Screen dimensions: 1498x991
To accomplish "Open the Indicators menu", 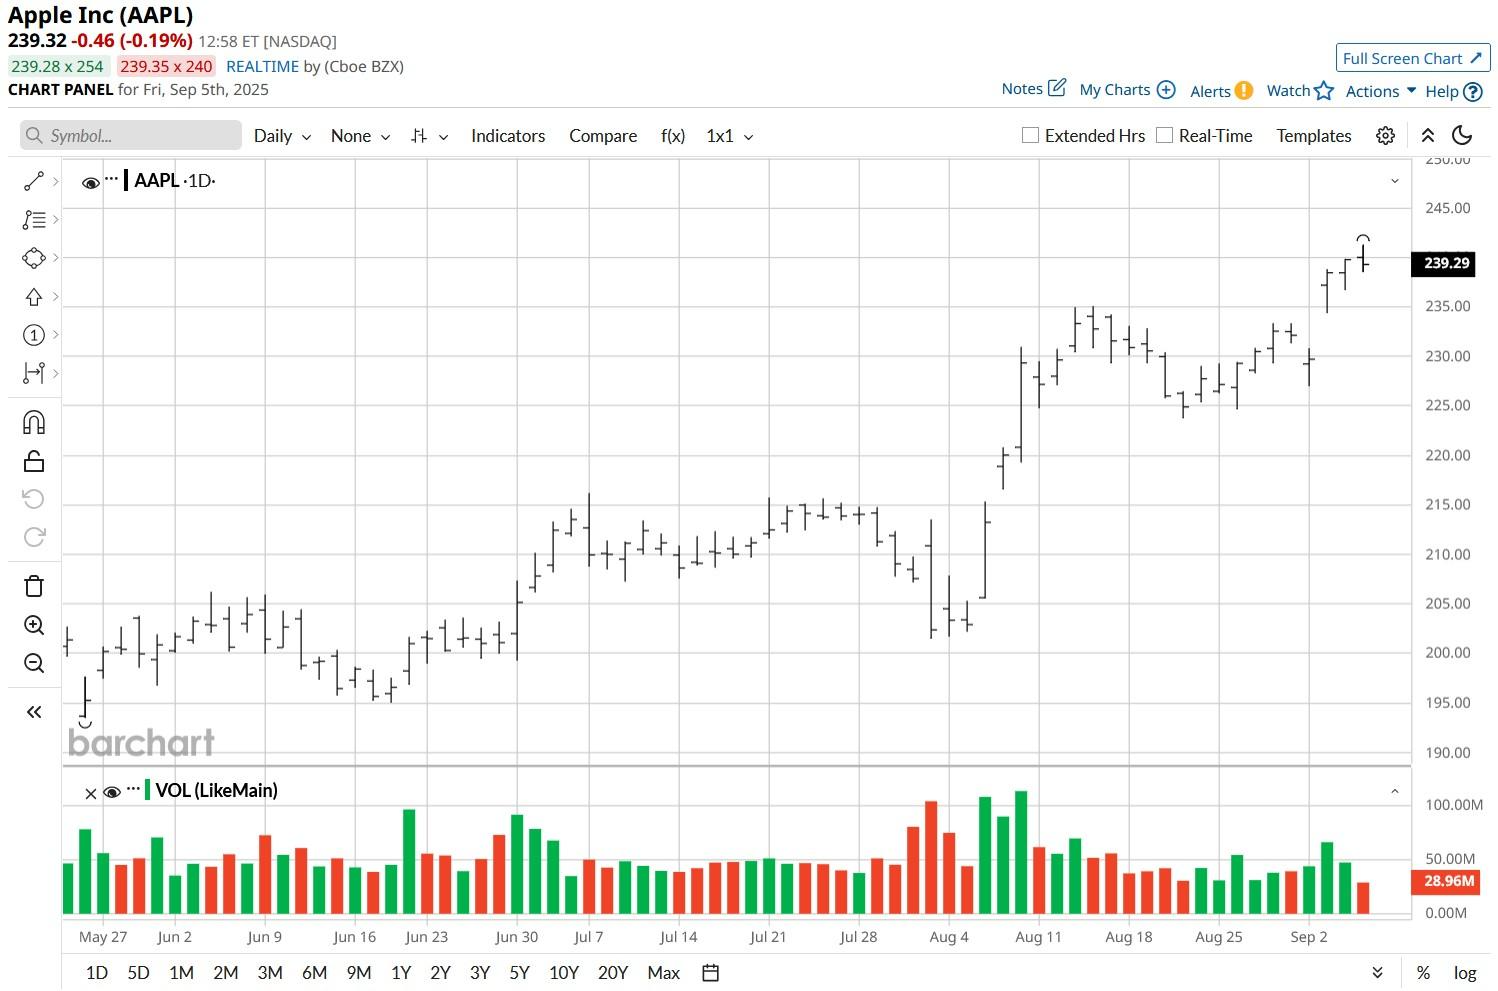I will tap(508, 136).
